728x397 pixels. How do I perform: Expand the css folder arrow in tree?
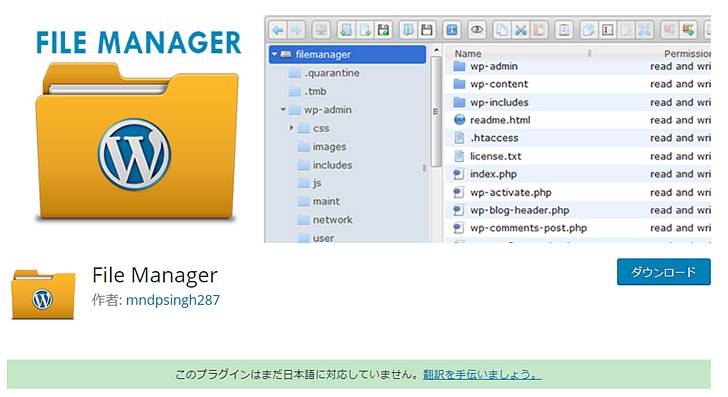click(292, 128)
